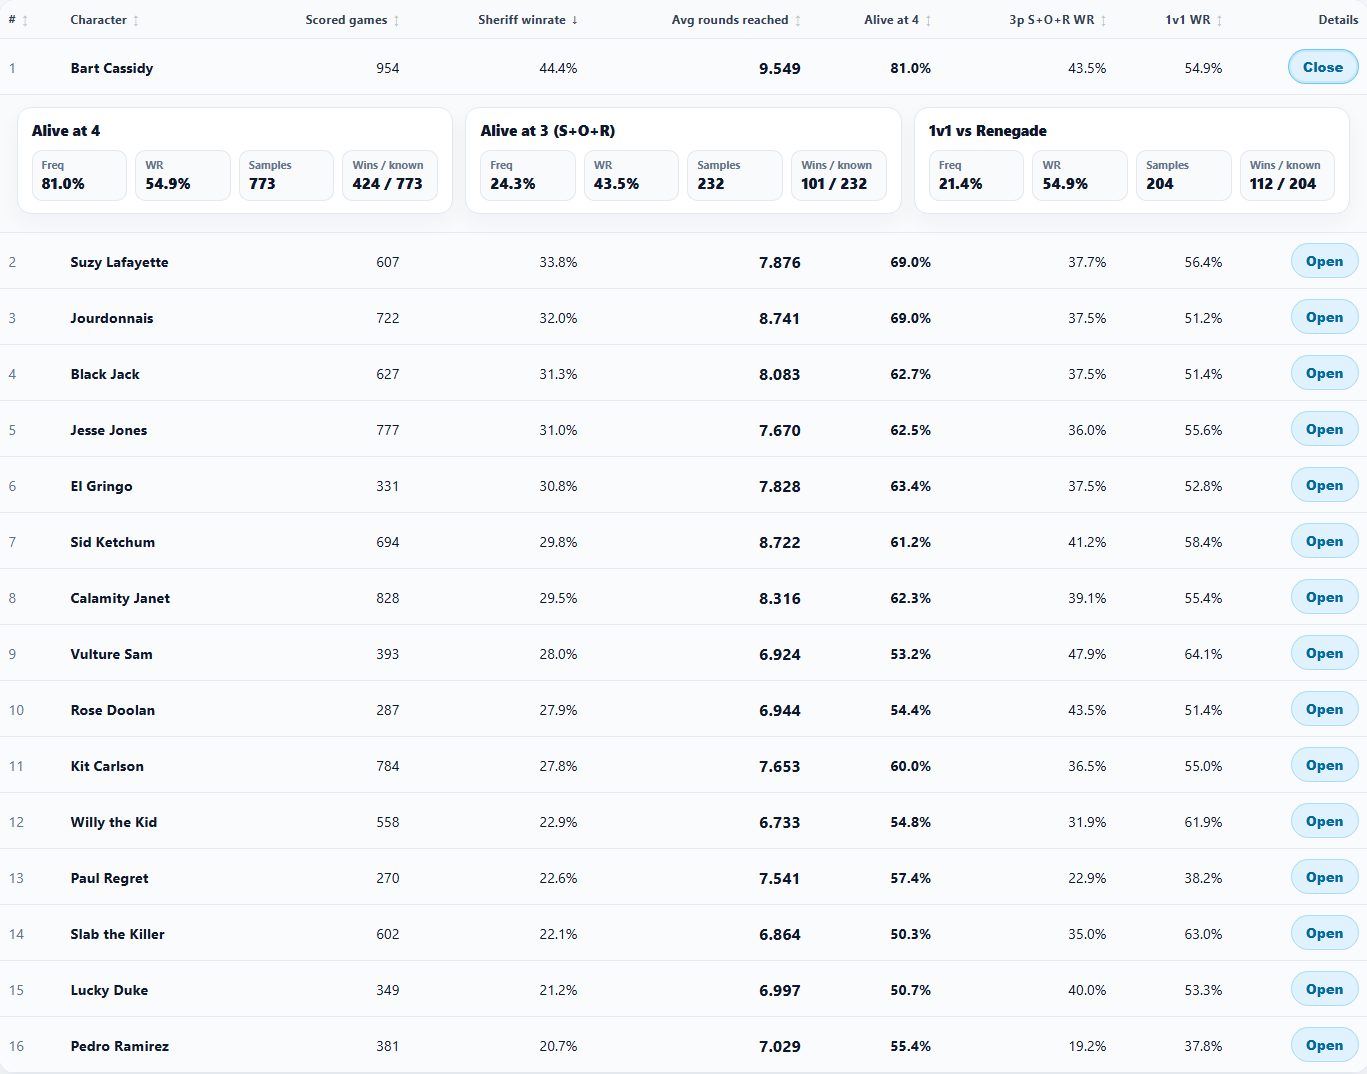1367x1074 pixels.
Task: Toggle the Sheriff winrate descending arrow
Action: 575,20
